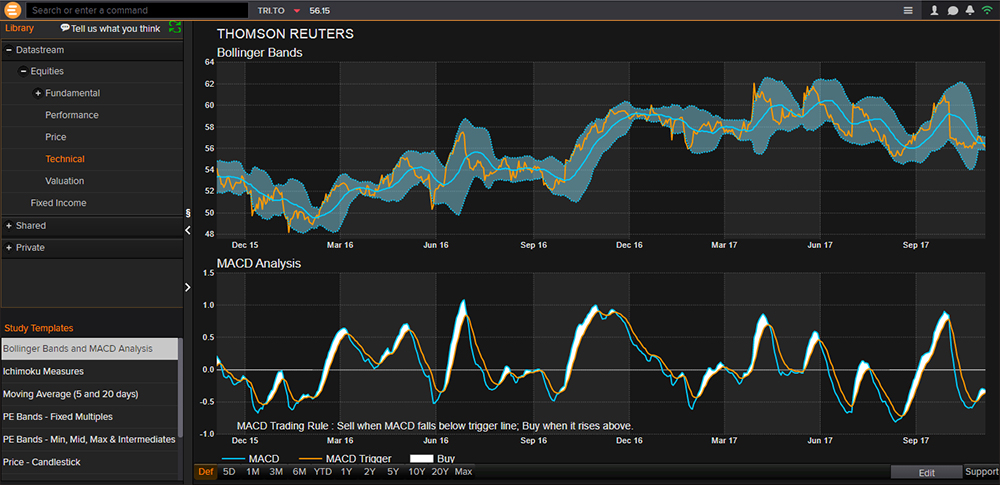Collapse the left panel with upper arrow
Screen dimensions: 1000x485
(x=188, y=230)
